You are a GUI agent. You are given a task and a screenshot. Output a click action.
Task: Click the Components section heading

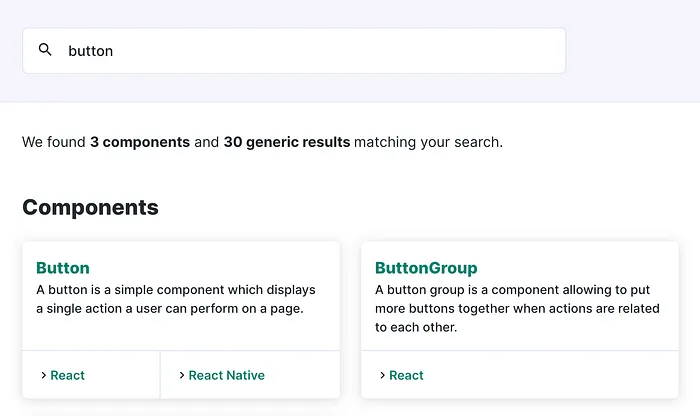coord(90,207)
